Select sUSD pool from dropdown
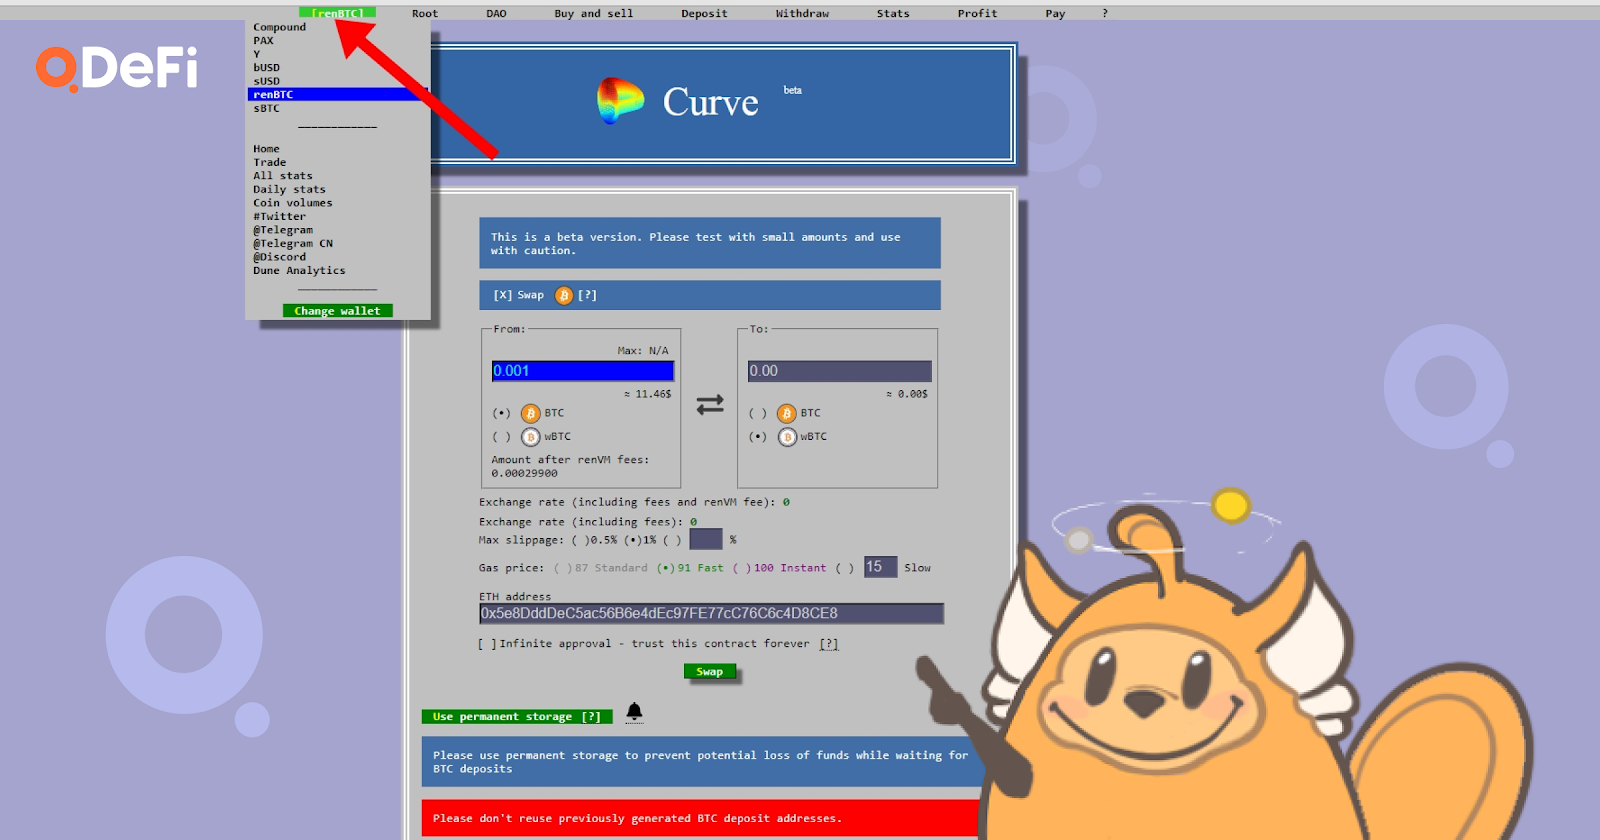Viewport: 1600px width, 840px height. 267,81
